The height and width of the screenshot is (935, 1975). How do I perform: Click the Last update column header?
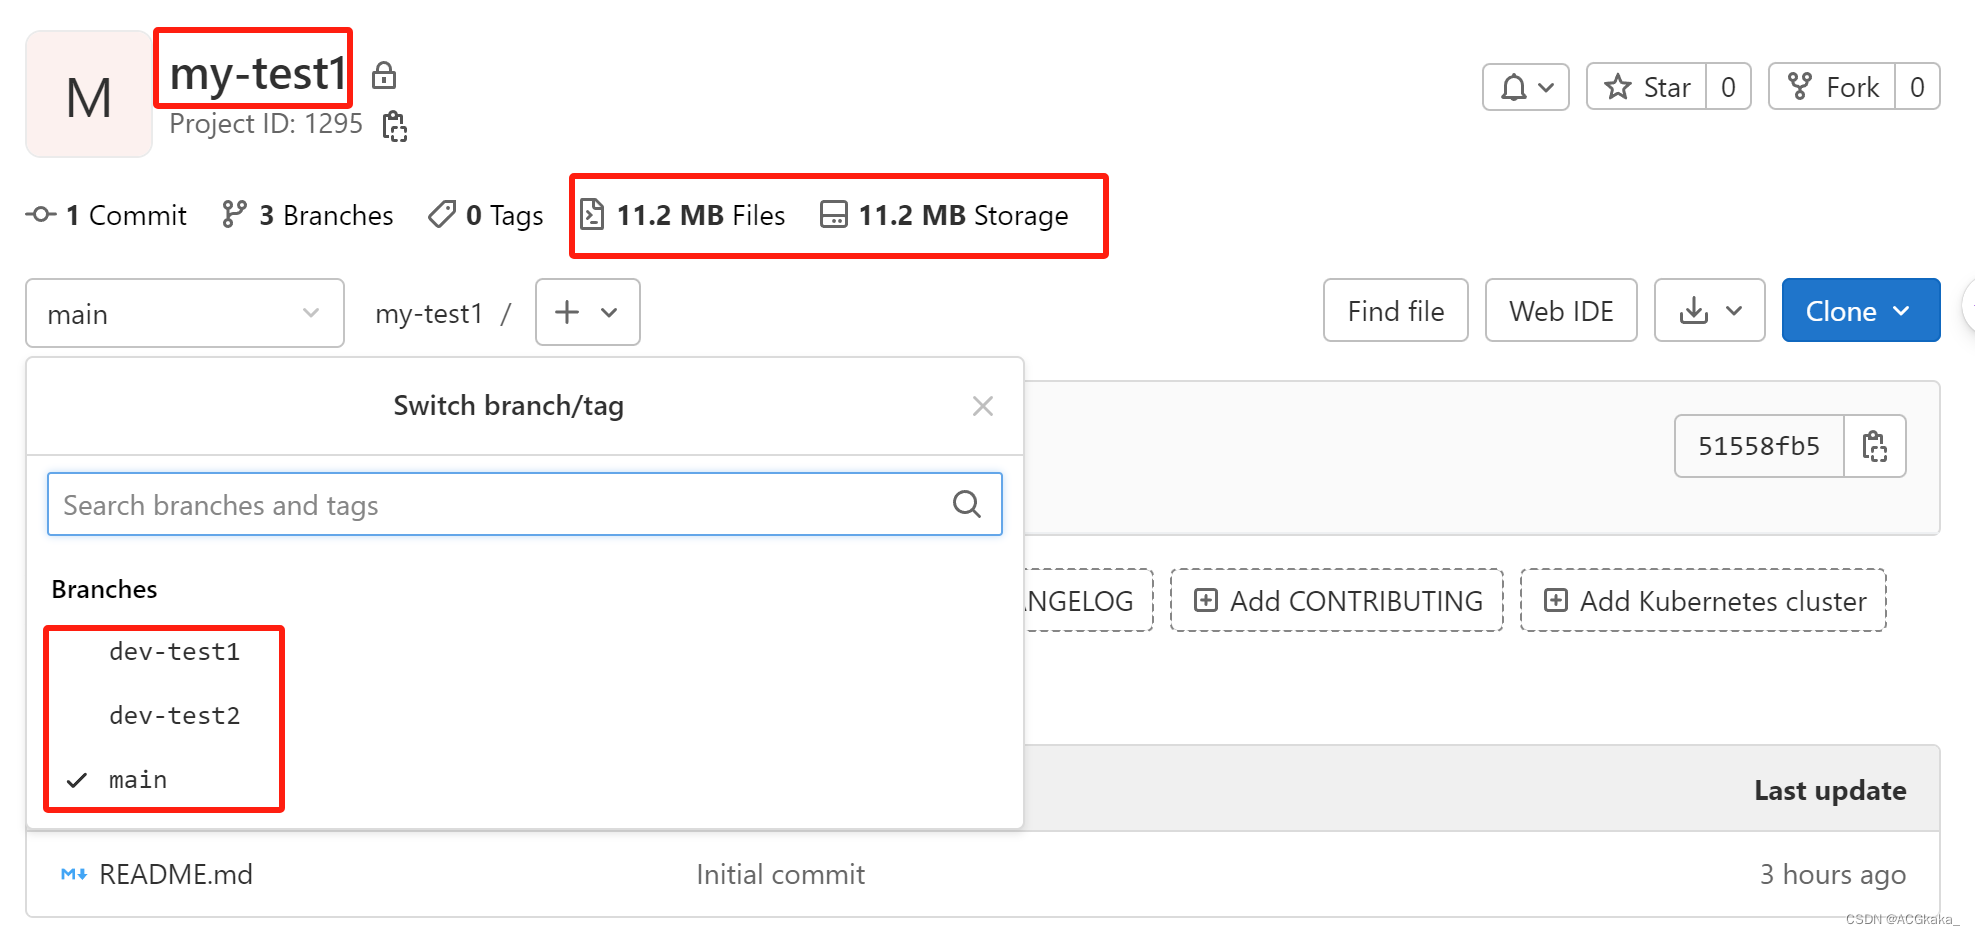tap(1830, 790)
